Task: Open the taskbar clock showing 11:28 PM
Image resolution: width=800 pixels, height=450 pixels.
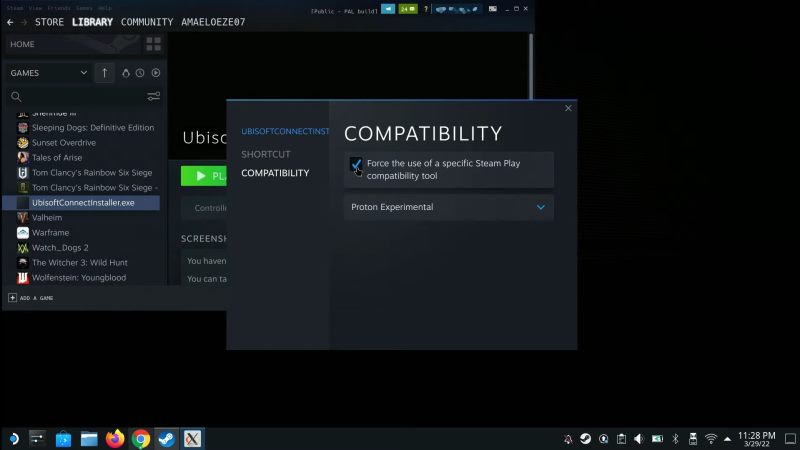Action: pos(757,439)
